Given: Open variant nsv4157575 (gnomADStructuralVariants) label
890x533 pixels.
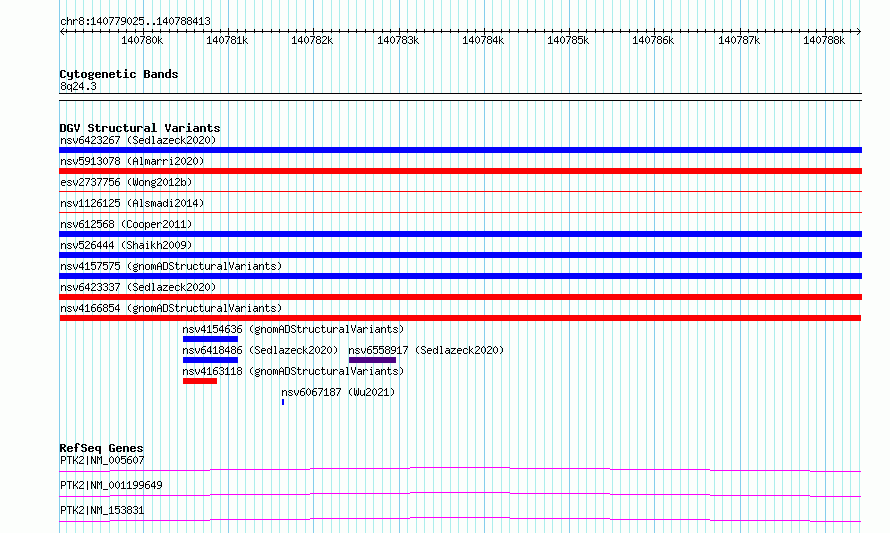Looking at the screenshot, I should (171, 266).
